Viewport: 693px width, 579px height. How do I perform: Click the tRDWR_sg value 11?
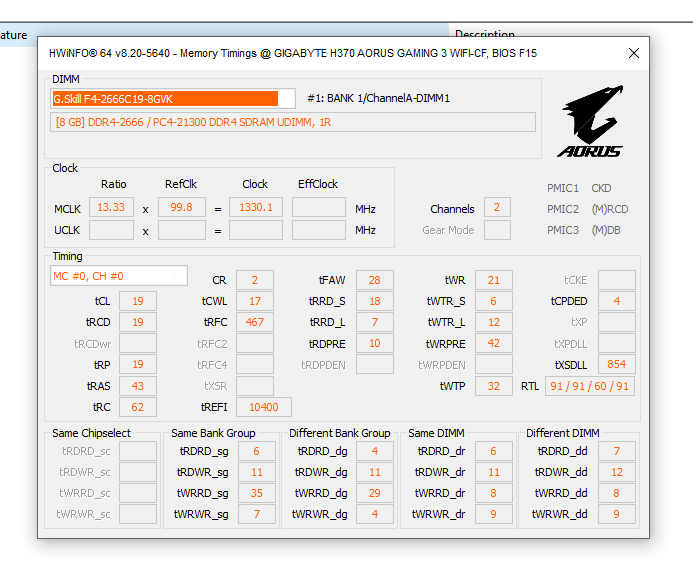[256, 472]
